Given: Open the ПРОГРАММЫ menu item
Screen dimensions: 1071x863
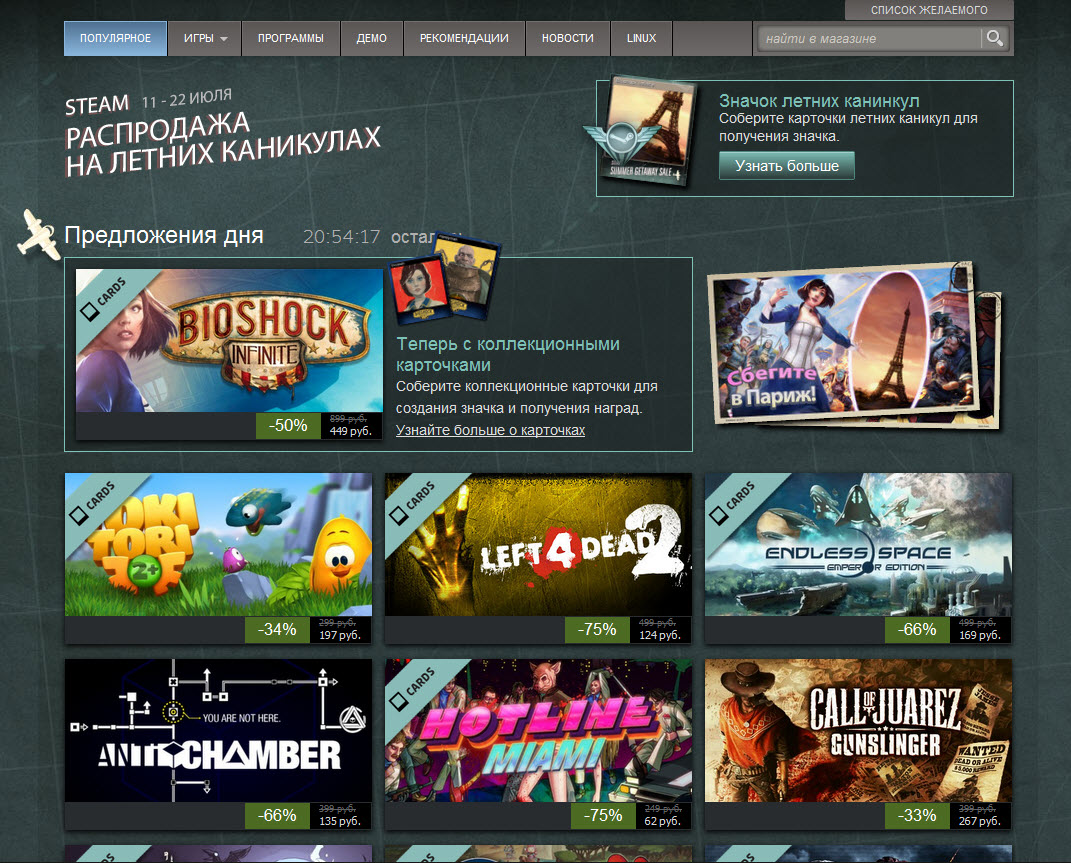Looking at the screenshot, I should coord(290,39).
